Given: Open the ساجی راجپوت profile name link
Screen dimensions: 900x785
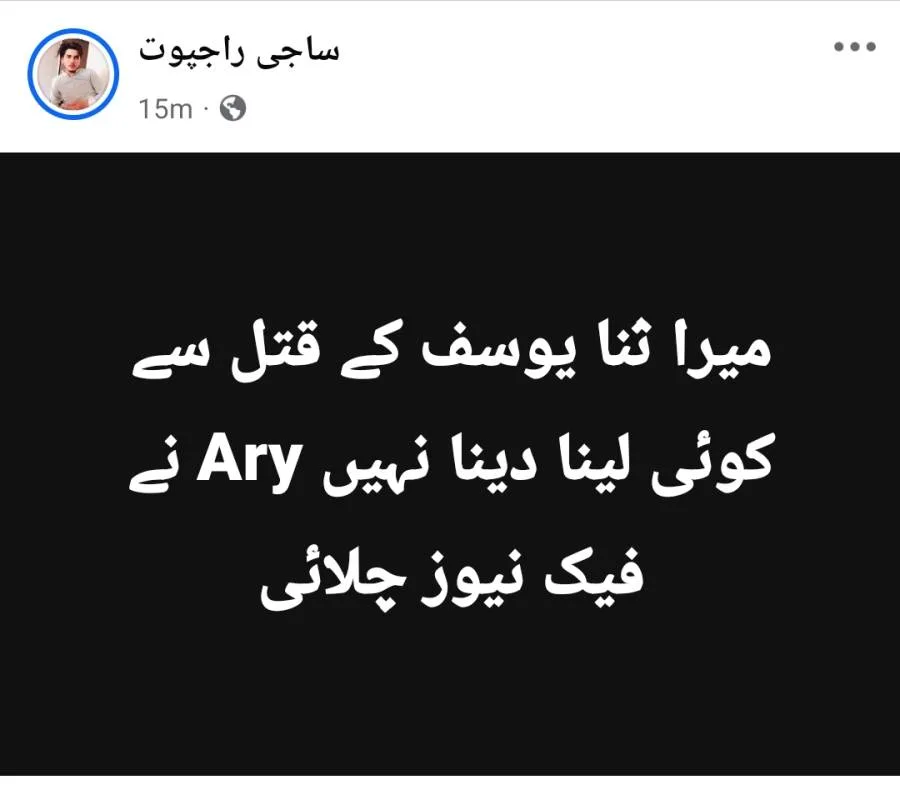Looking at the screenshot, I should coord(239,51).
